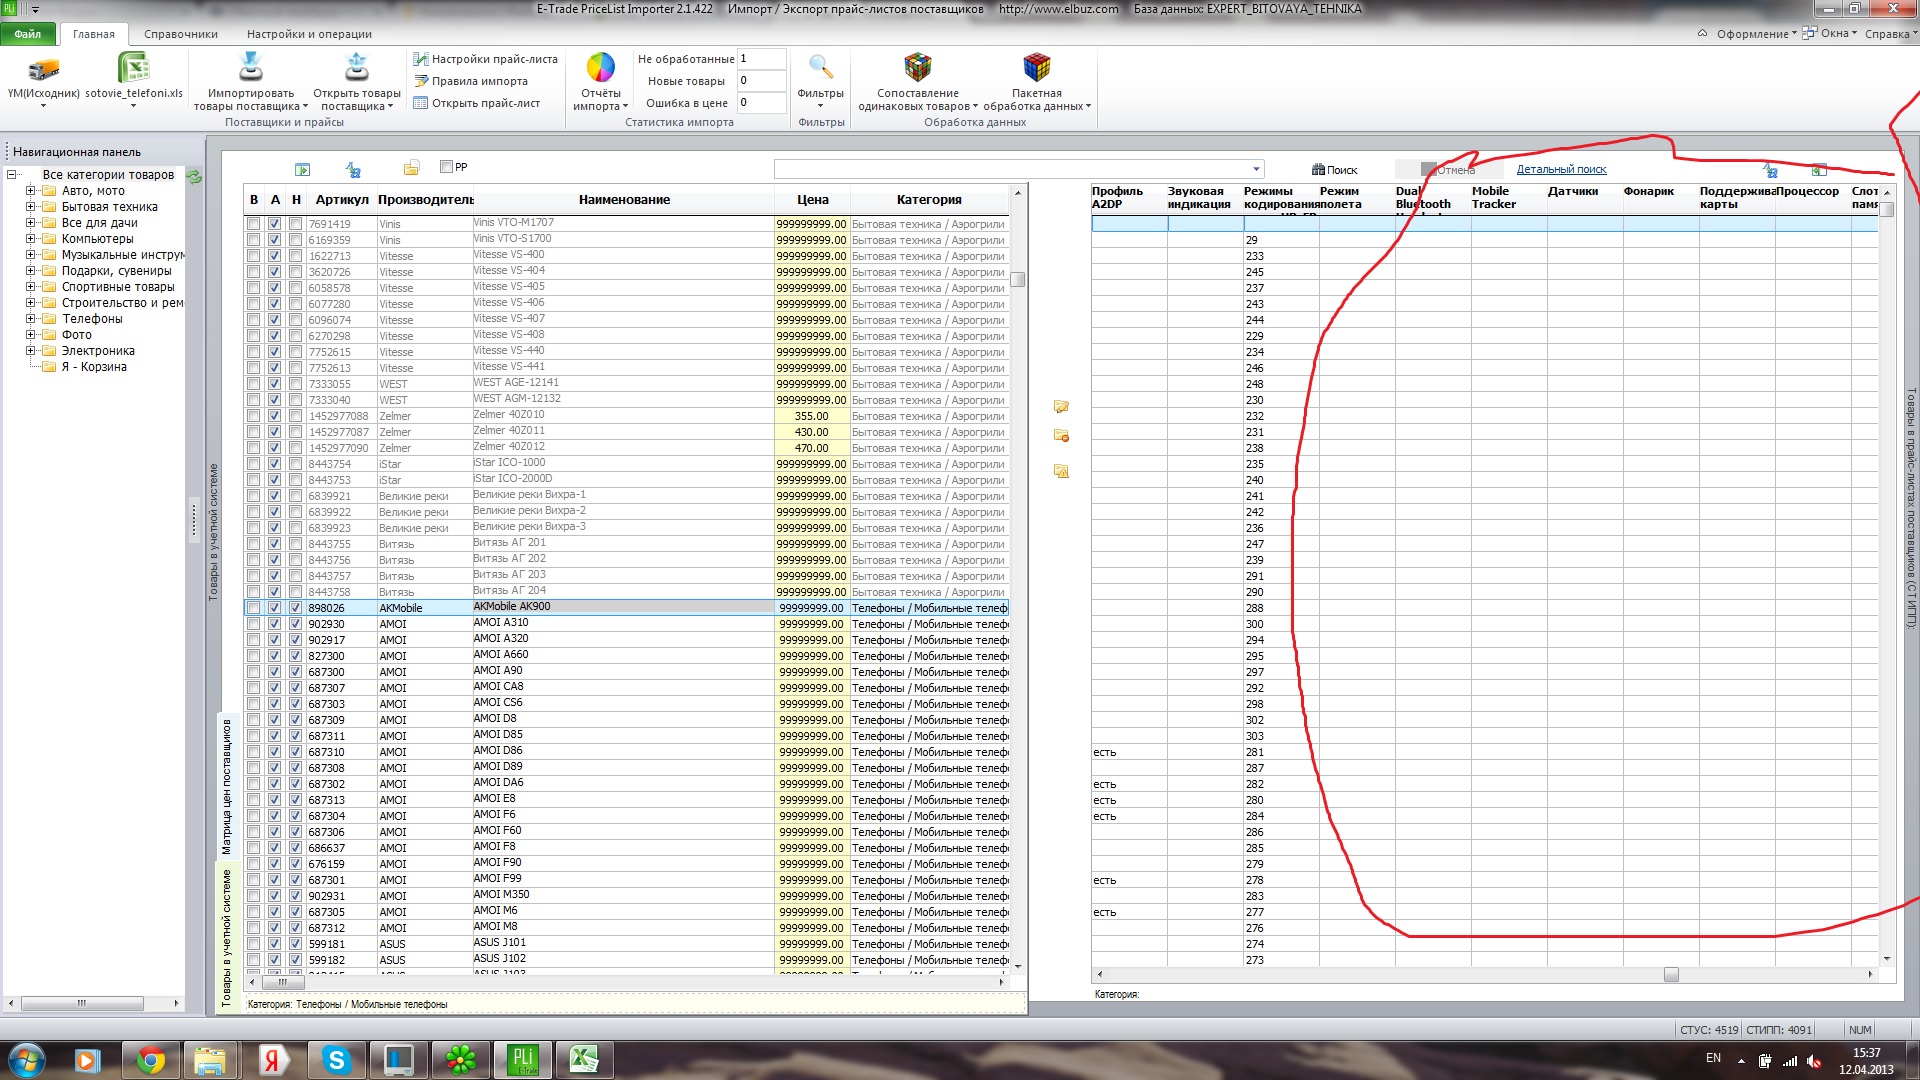
Task: Open the Матрица цен поставщиков side tab
Action: [226, 787]
